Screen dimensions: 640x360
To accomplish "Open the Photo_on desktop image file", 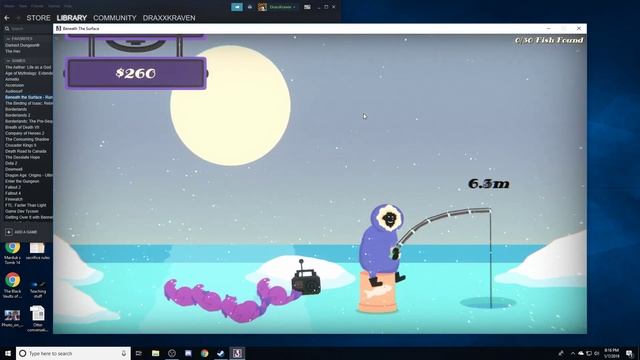I will (x=12, y=318).
